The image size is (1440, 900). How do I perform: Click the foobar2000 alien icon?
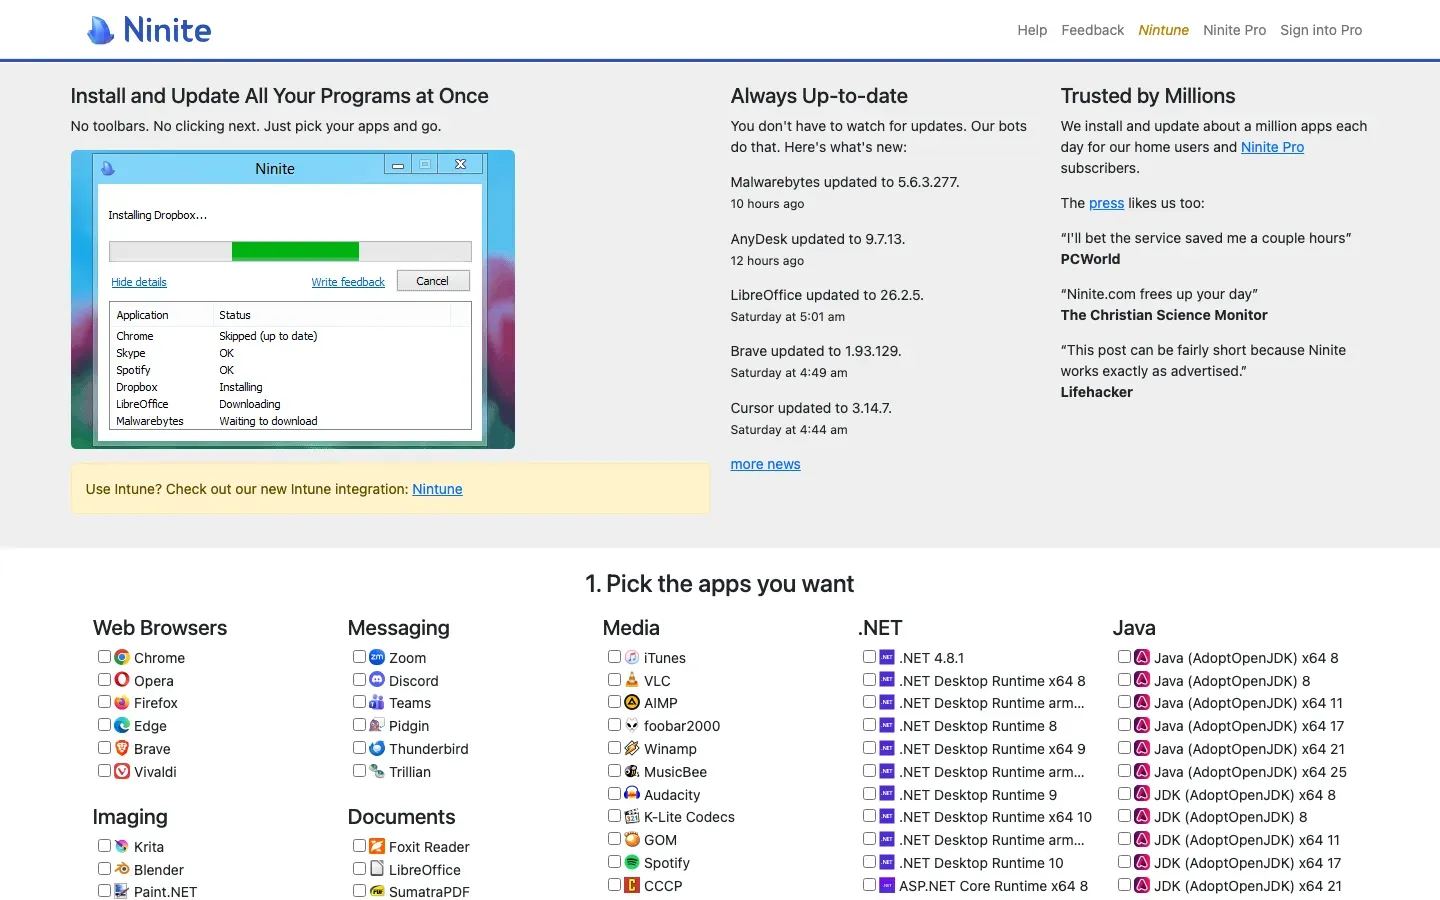pos(632,725)
